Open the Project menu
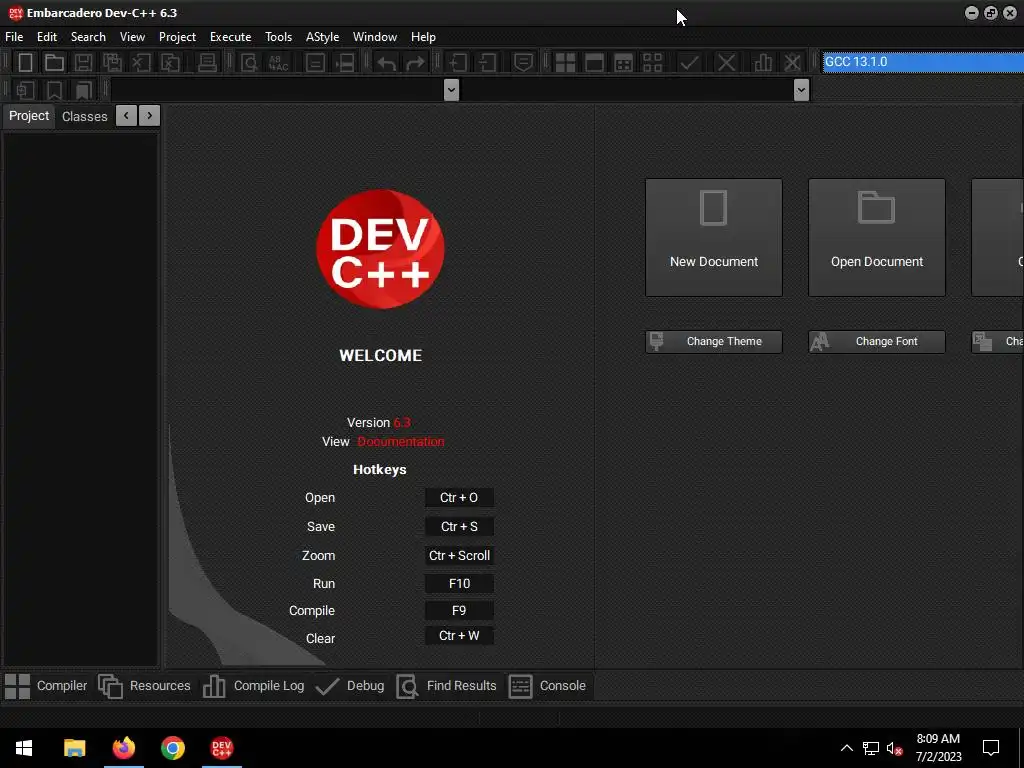1024x768 pixels. (x=177, y=37)
